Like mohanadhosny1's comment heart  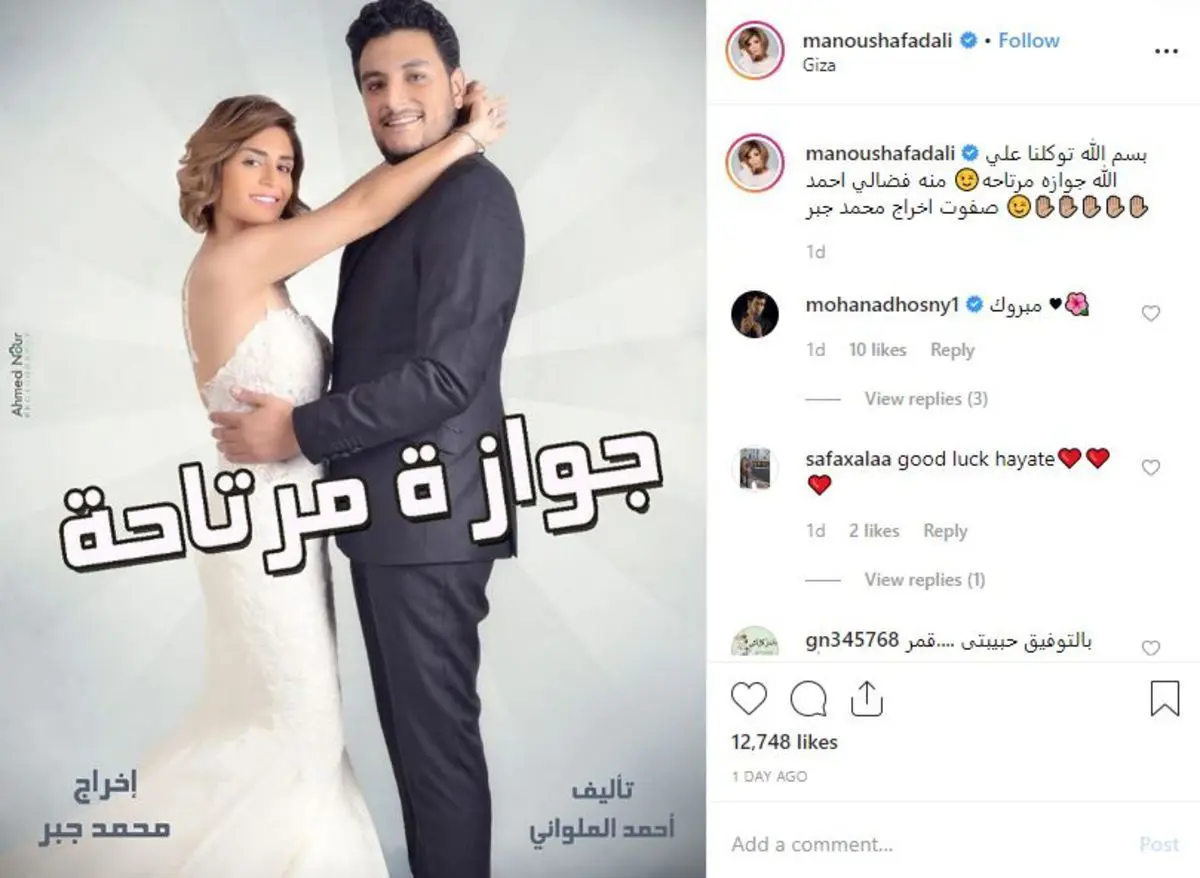(1151, 314)
